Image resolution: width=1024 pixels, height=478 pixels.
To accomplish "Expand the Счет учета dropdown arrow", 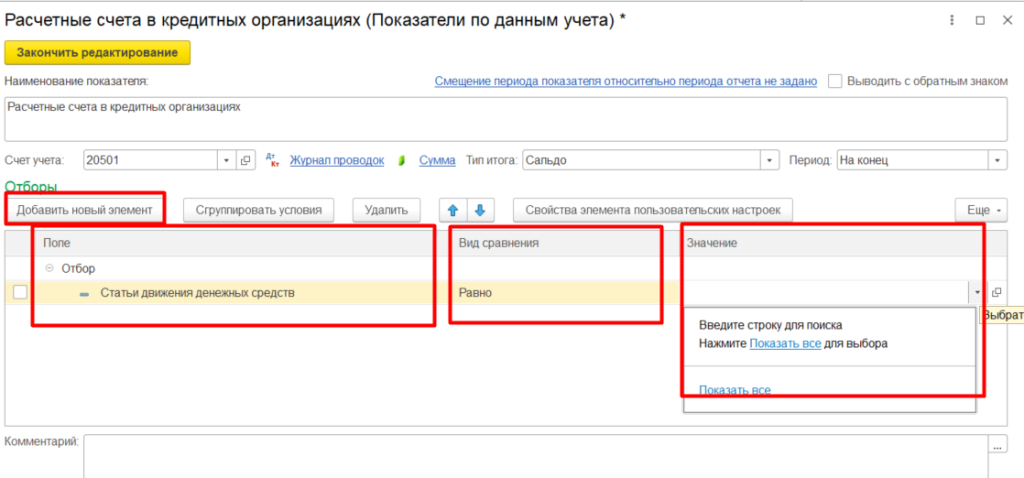I will click(x=226, y=160).
